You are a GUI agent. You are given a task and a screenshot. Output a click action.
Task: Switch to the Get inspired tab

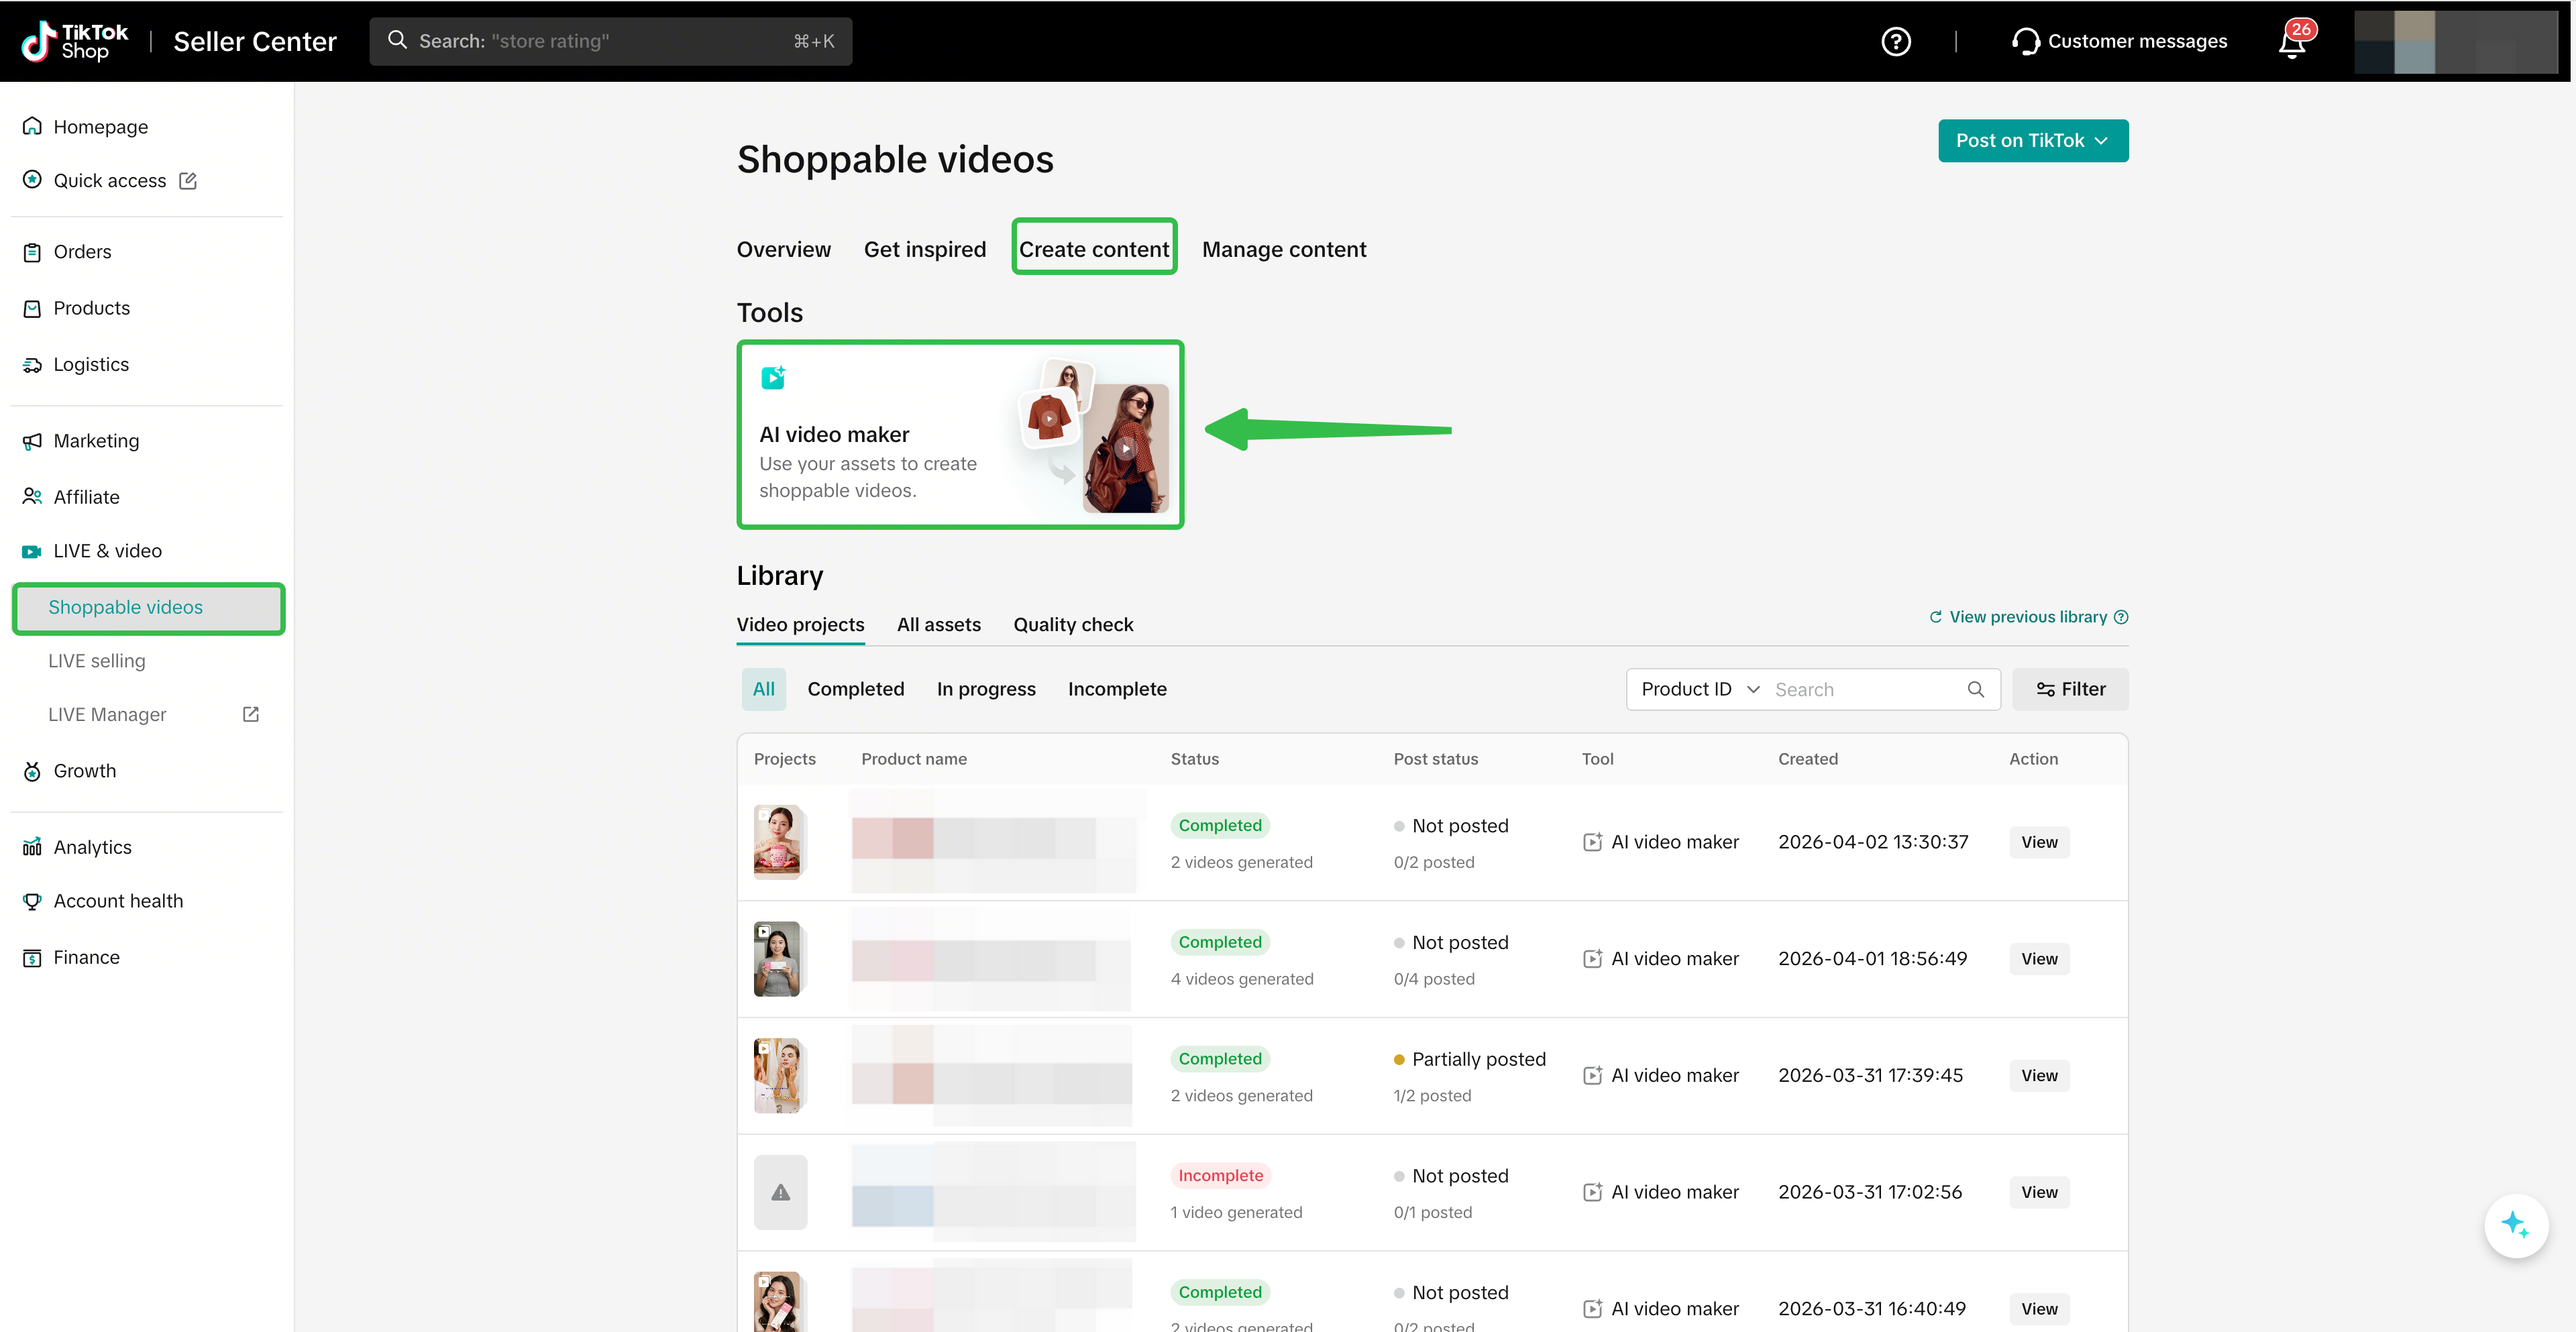[x=924, y=249]
